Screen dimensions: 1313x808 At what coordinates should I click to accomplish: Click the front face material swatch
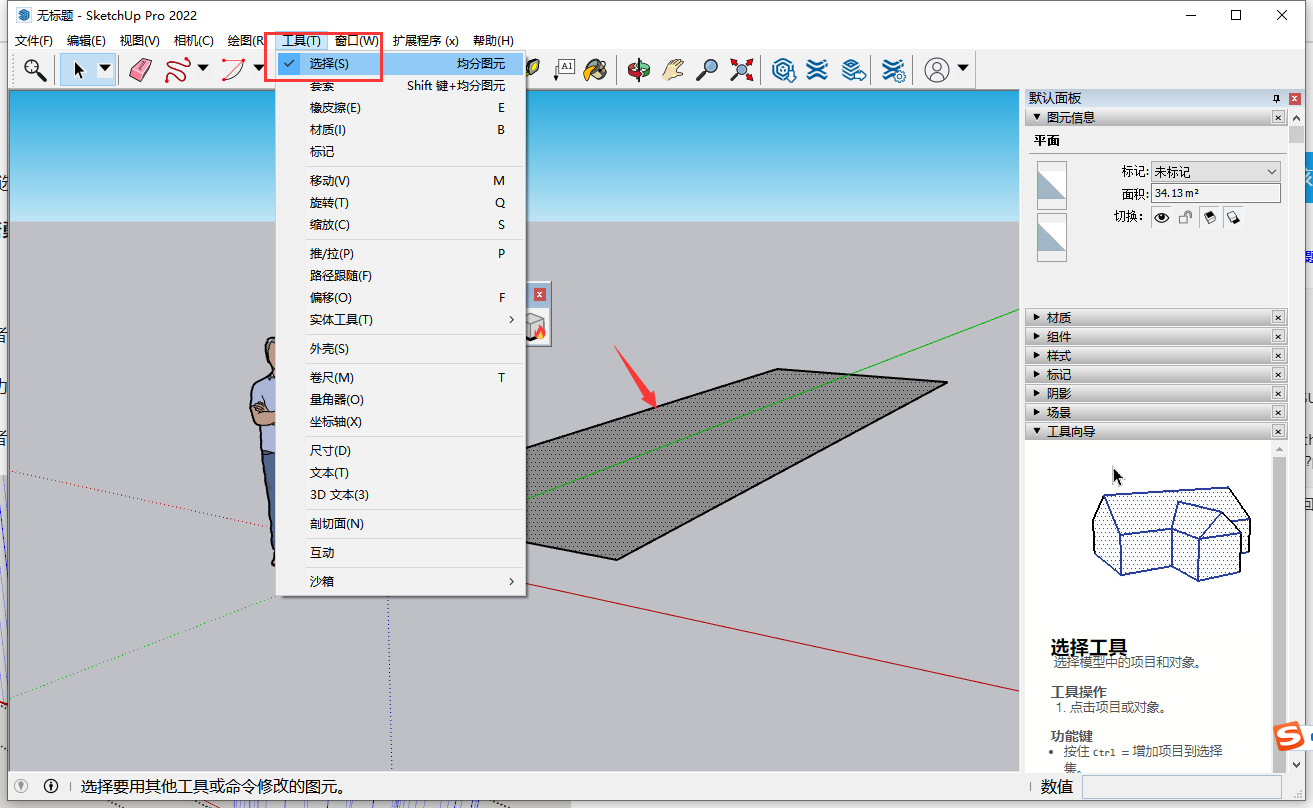(x=1052, y=185)
